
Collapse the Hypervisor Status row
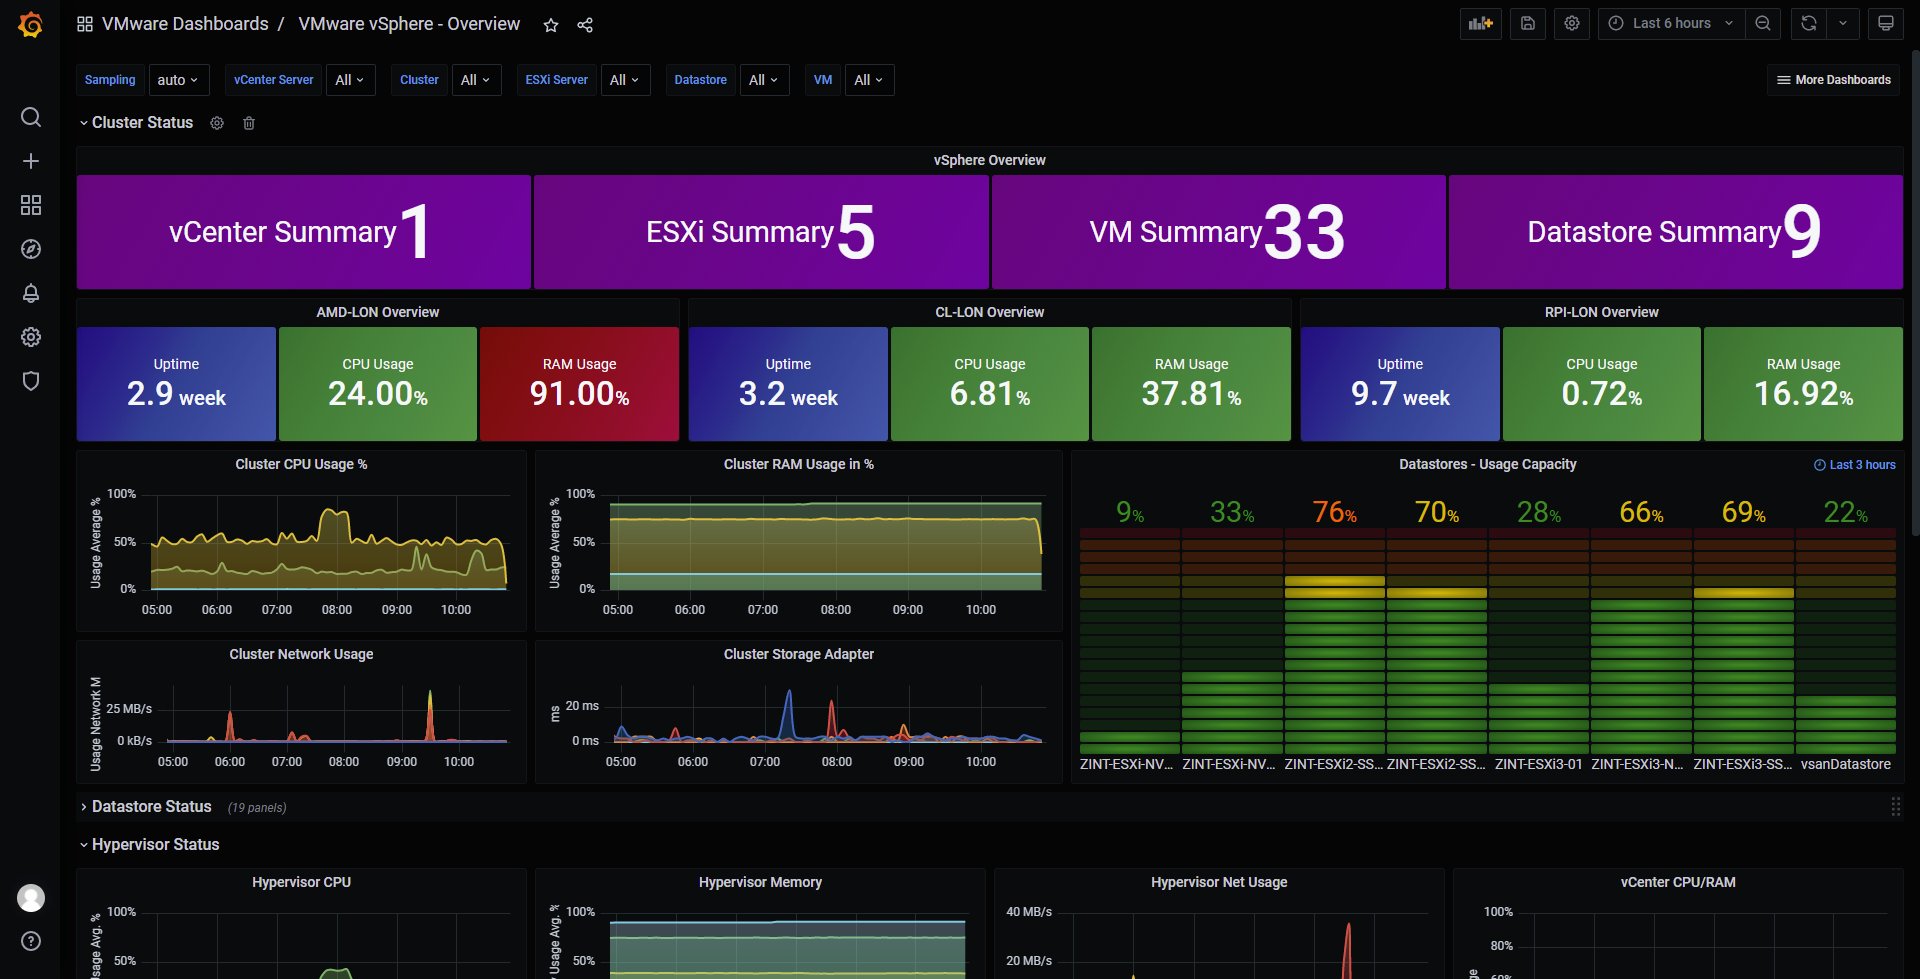(149, 845)
